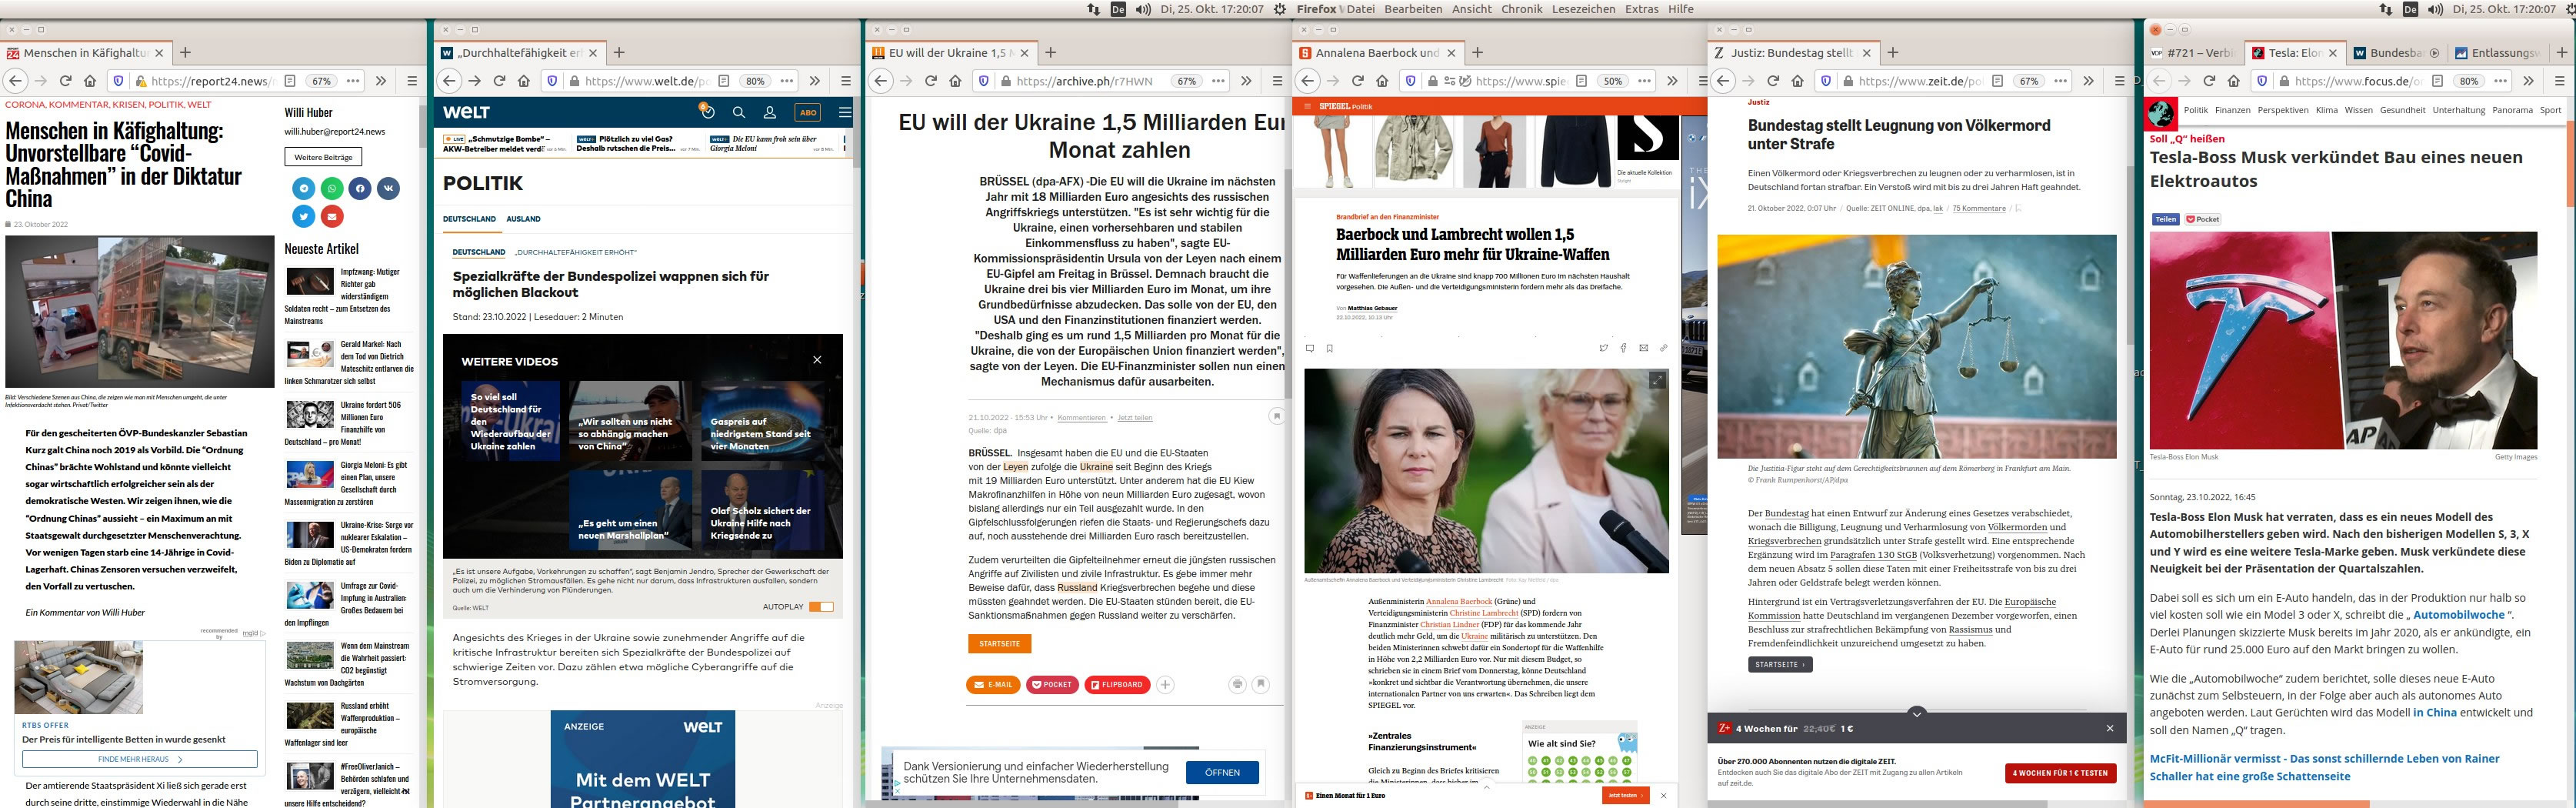This screenshot has width=2576, height=808.
Task: Click the WELT 'ABO' button
Action: tap(808, 113)
